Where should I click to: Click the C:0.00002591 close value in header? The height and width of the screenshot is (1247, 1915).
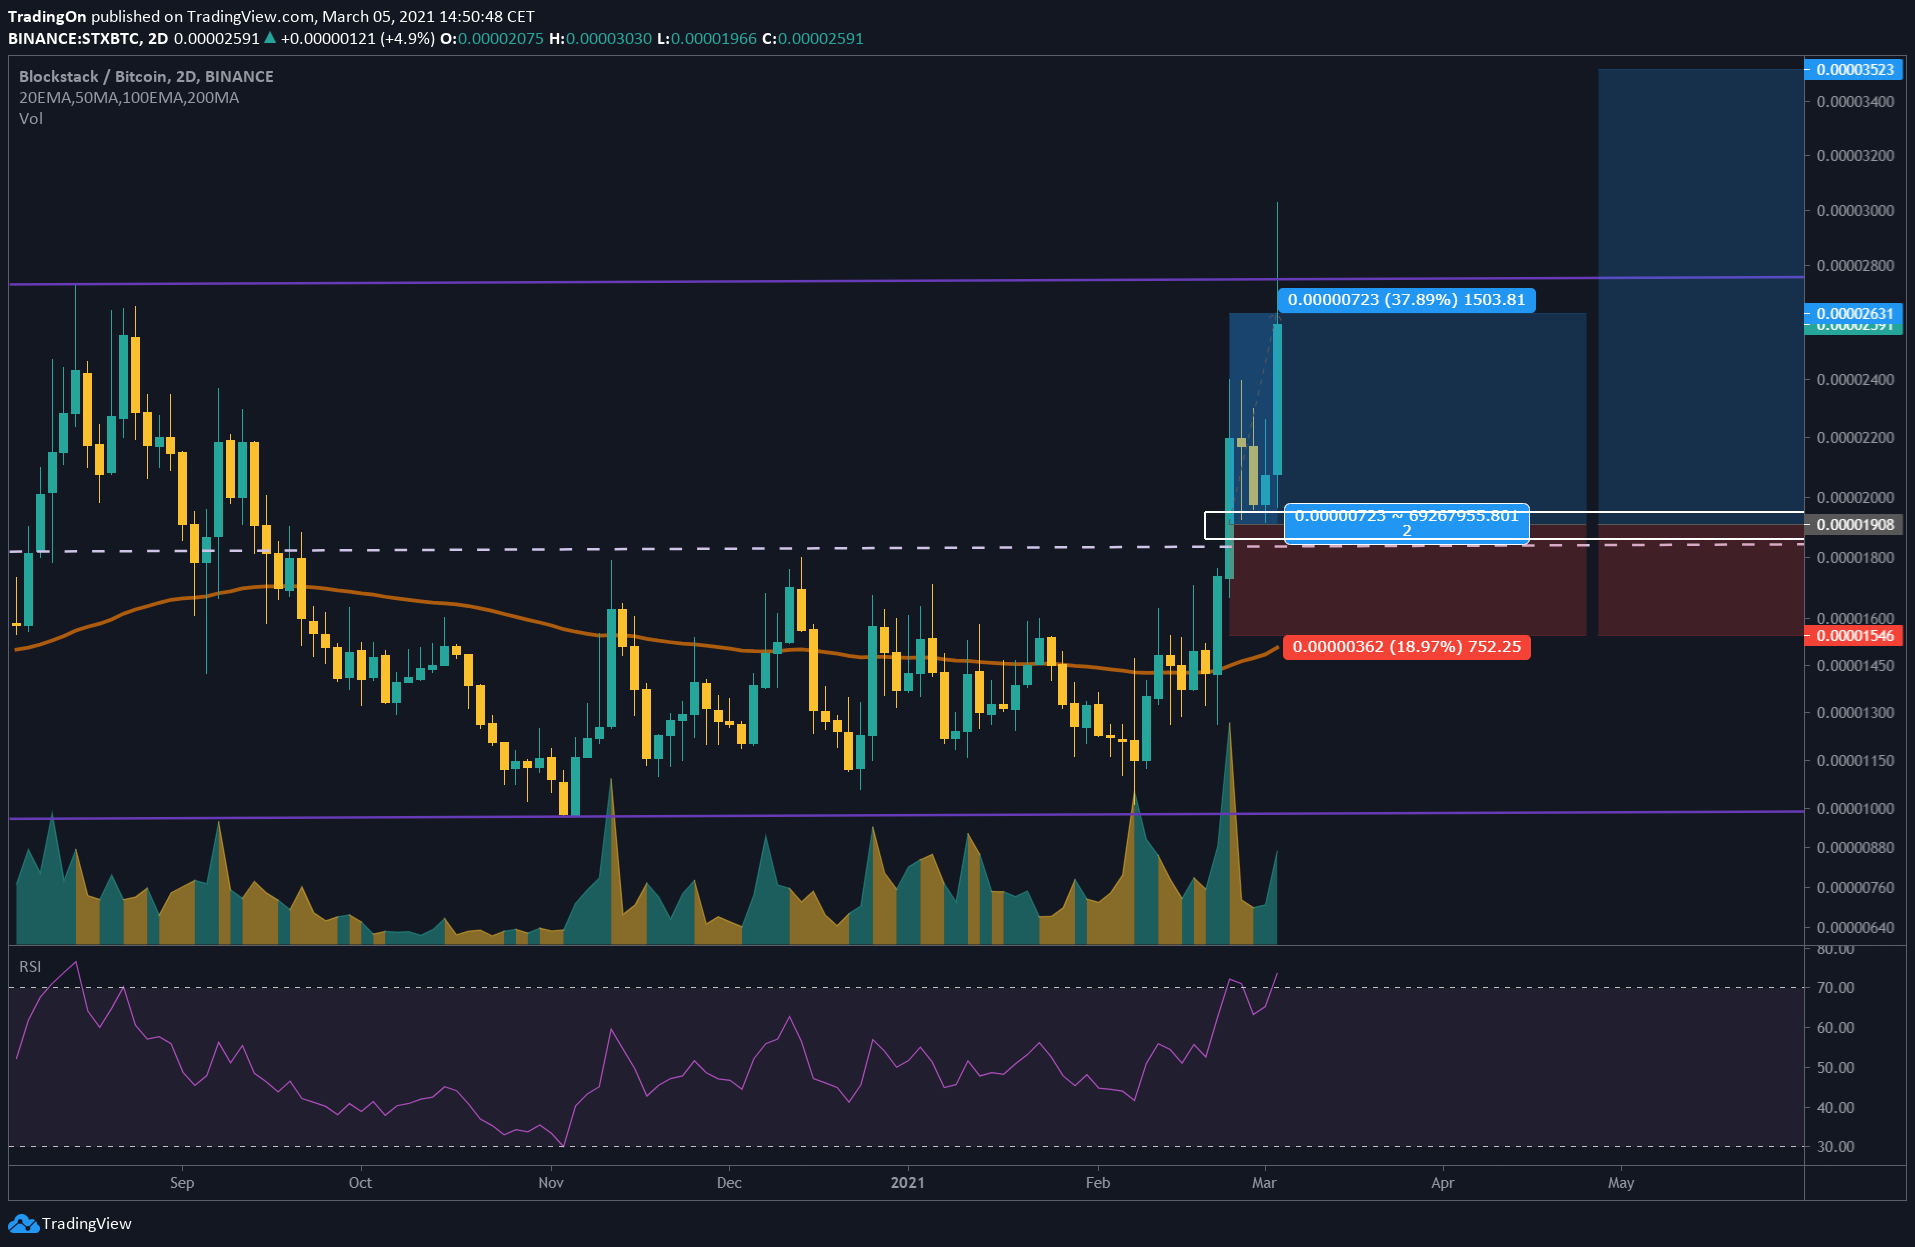[x=812, y=38]
